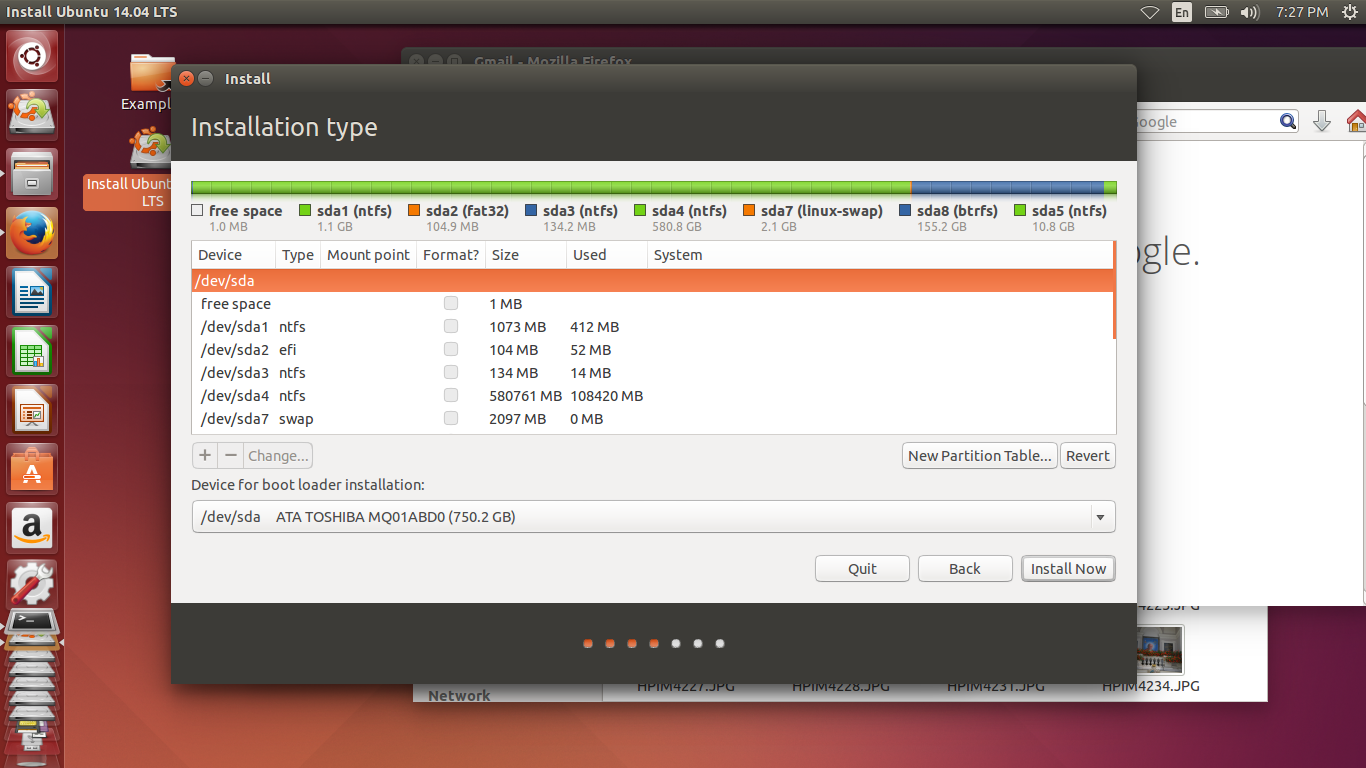Viewport: 1366px width, 768px height.
Task: Click the plus button to add partition
Action: [x=205, y=456]
